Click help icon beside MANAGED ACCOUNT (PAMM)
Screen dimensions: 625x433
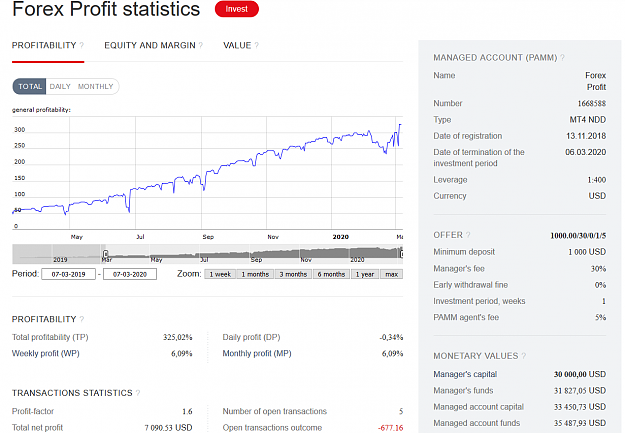tap(562, 58)
